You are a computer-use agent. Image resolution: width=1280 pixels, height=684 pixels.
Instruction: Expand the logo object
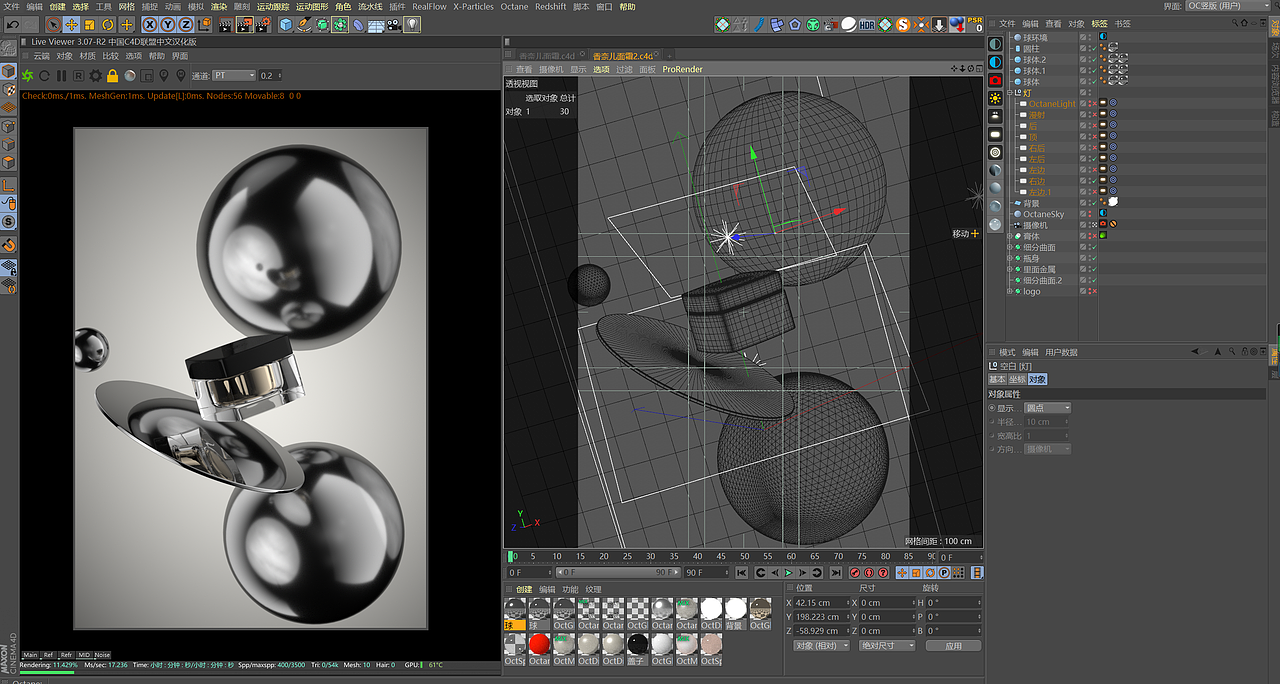pos(1009,291)
